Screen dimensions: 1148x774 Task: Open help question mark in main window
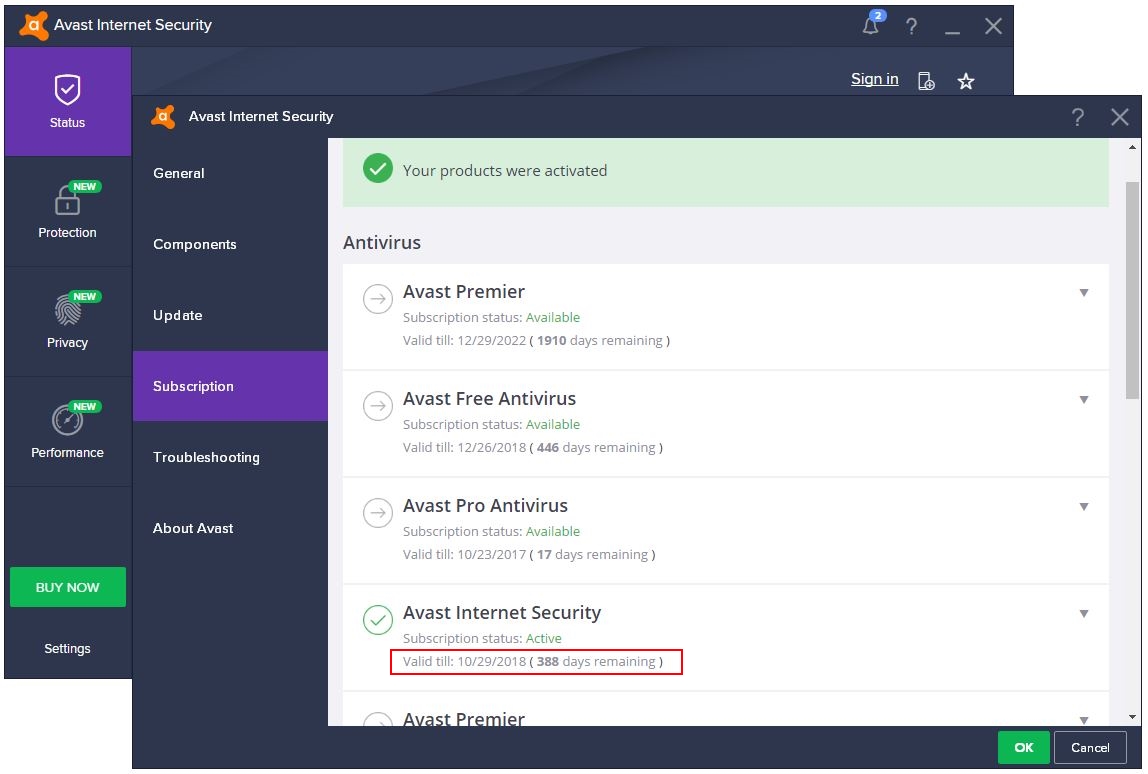click(x=911, y=26)
